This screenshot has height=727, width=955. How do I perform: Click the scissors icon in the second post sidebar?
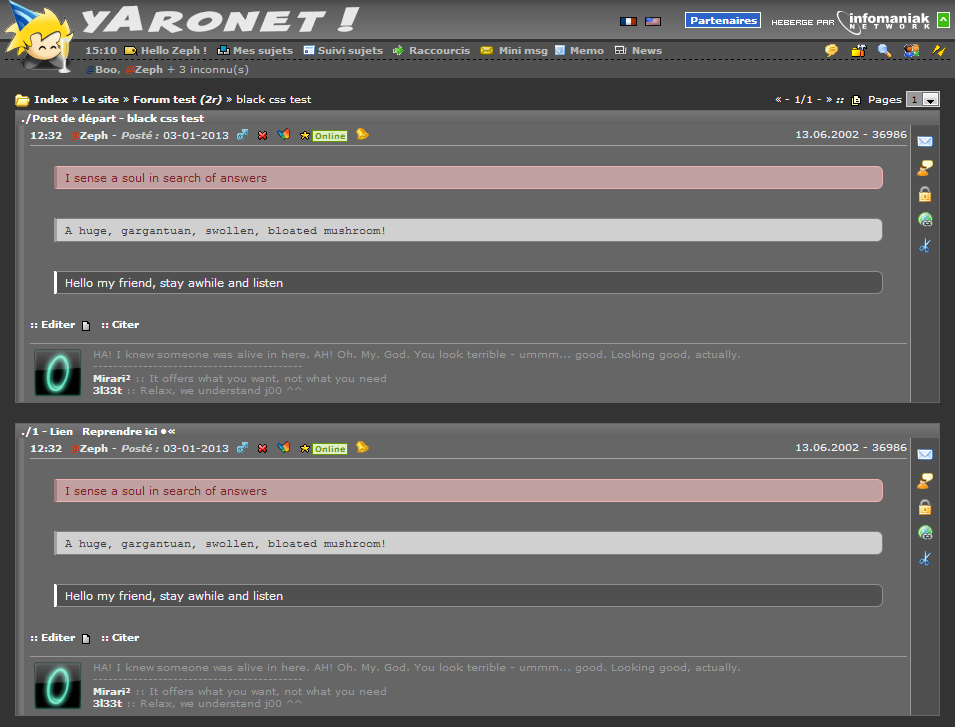click(x=925, y=558)
